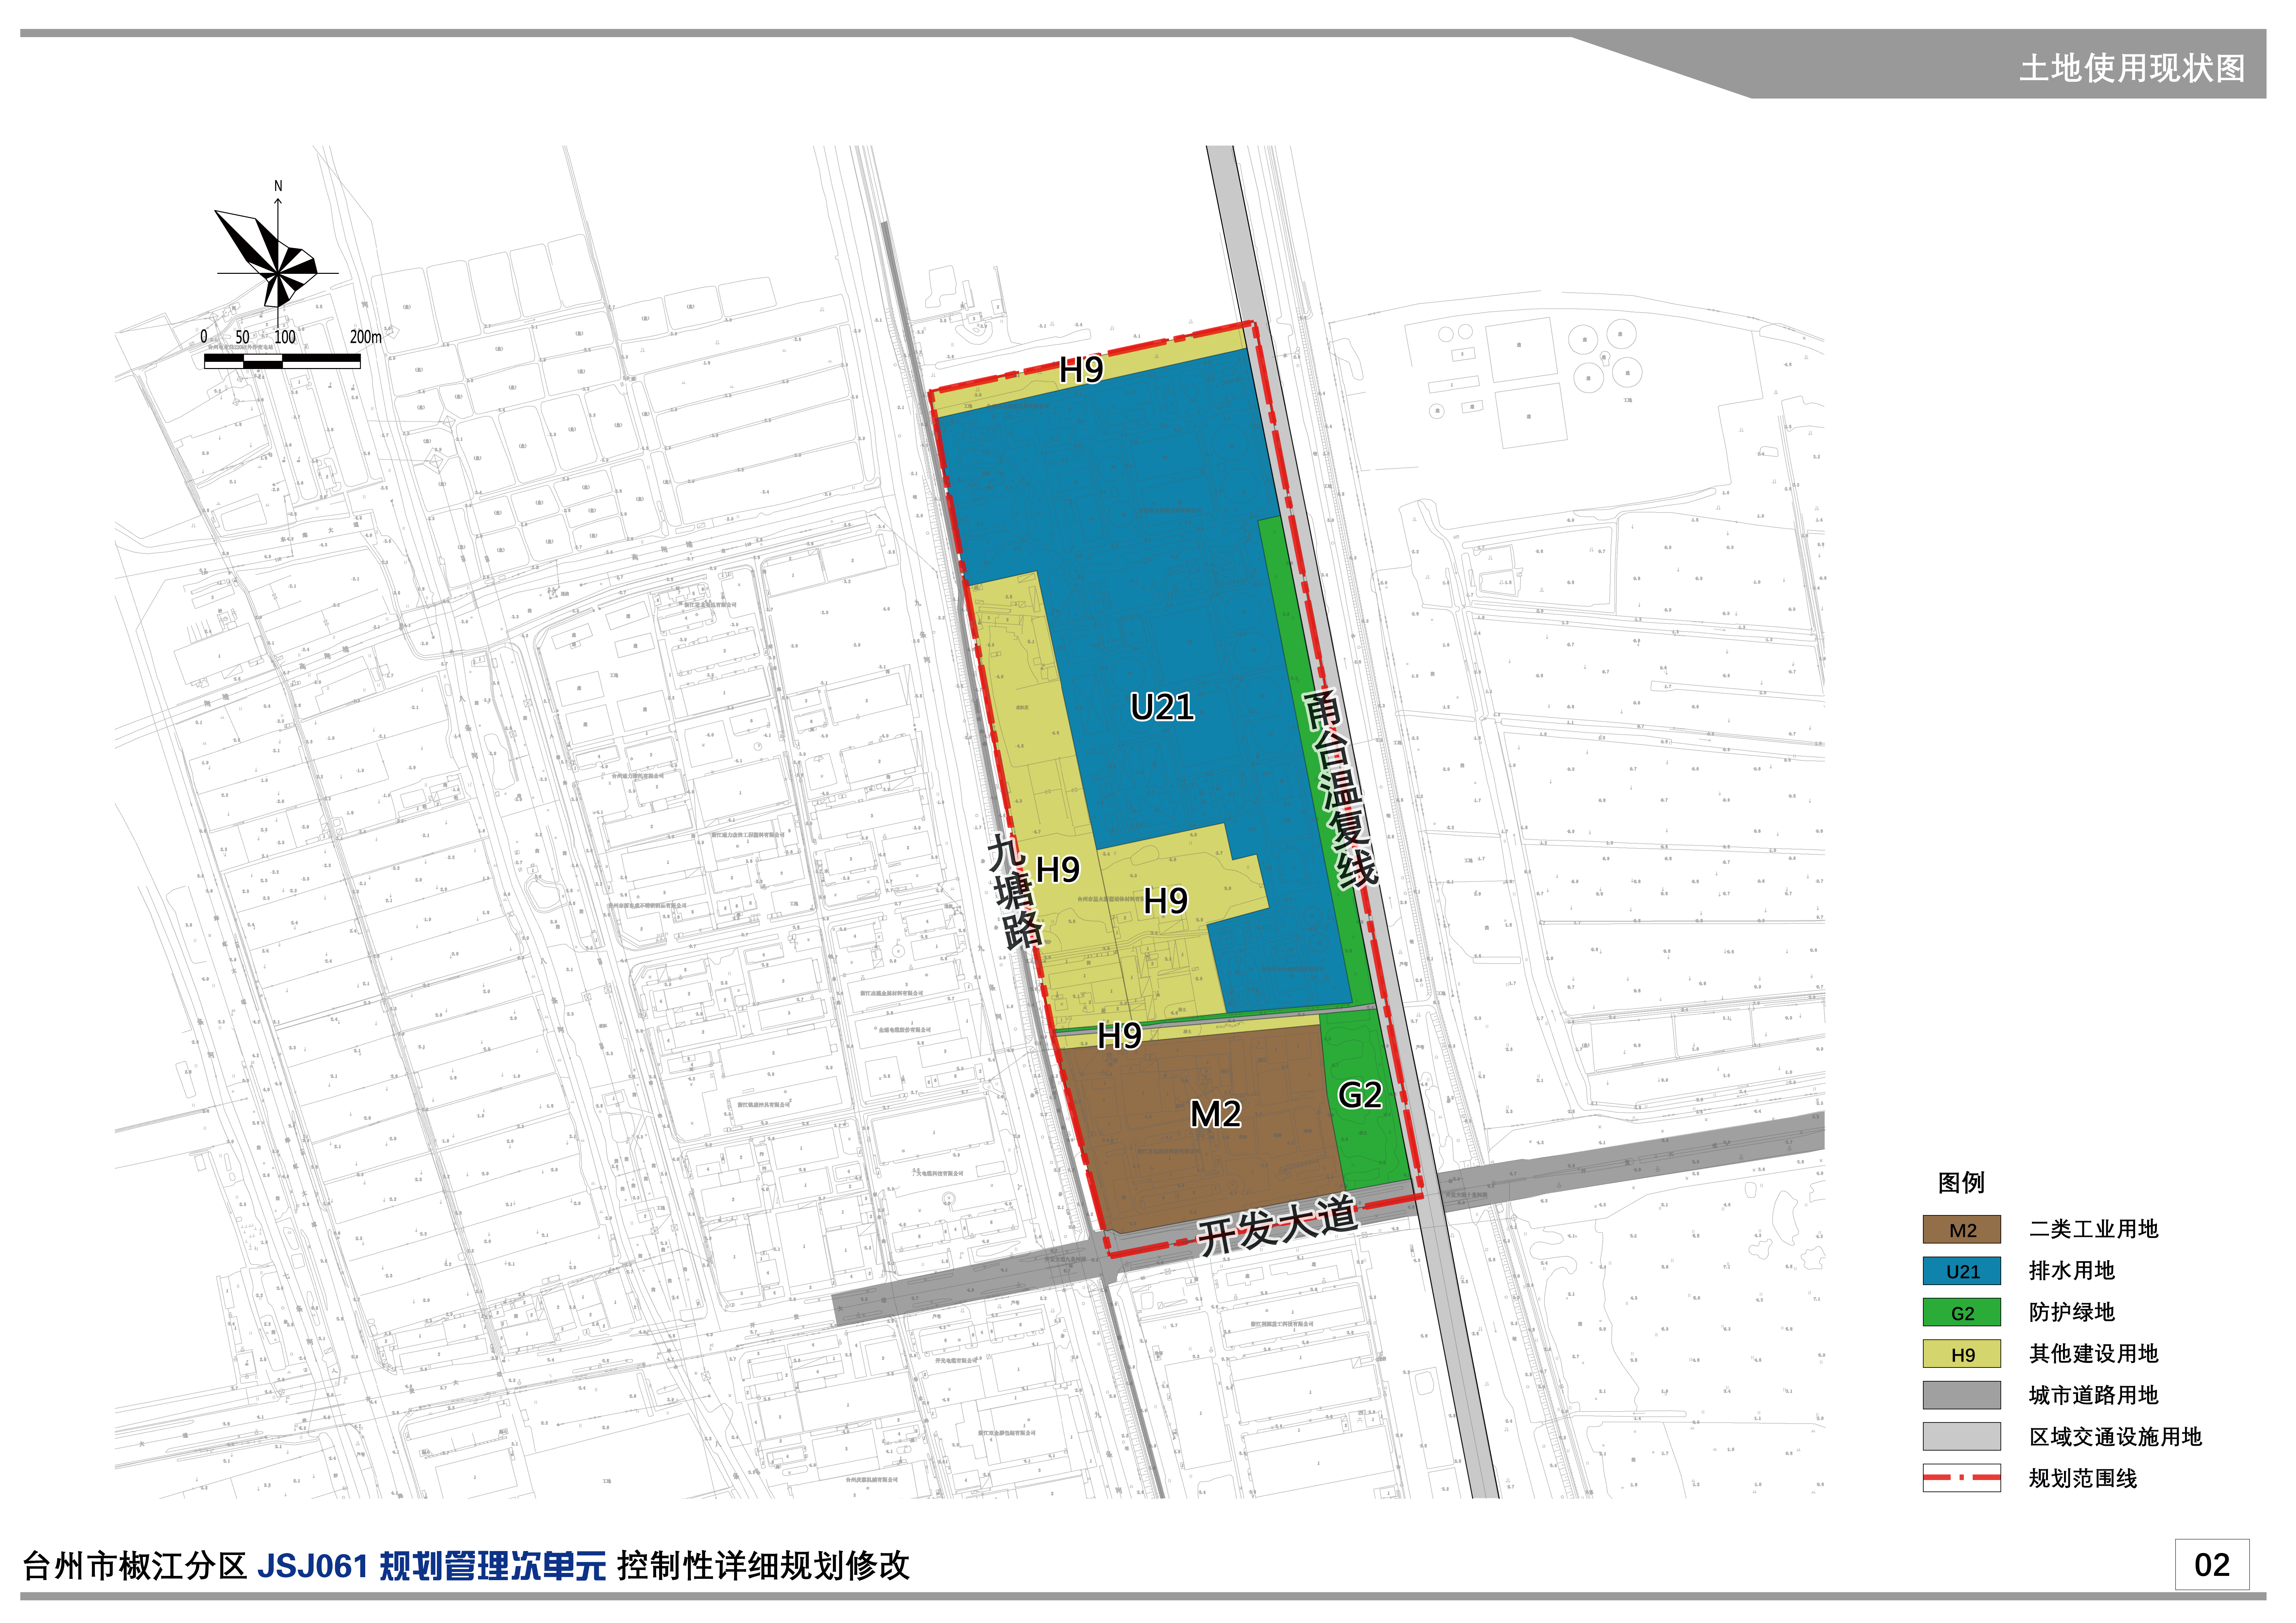Click the 开发大道 road name
This screenshot has width=2296, height=1623.
(1278, 1225)
